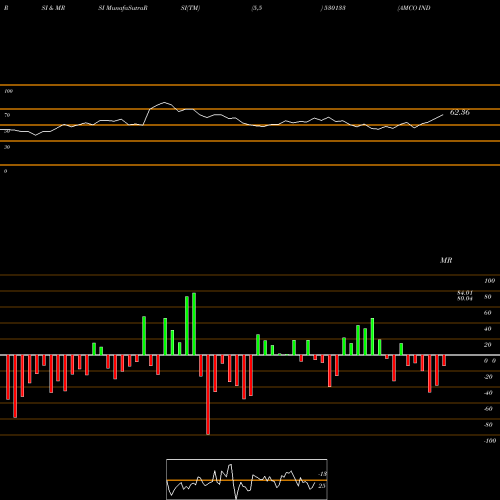The width and height of the screenshot is (500, 500).
Task: Click the 25 value in mini chart
Action: (x=322, y=486)
